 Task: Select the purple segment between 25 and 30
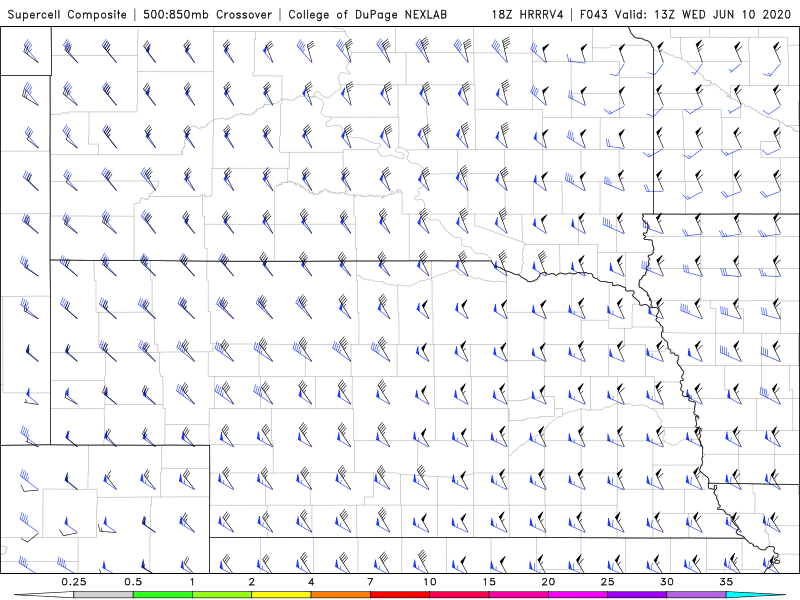click(x=637, y=595)
